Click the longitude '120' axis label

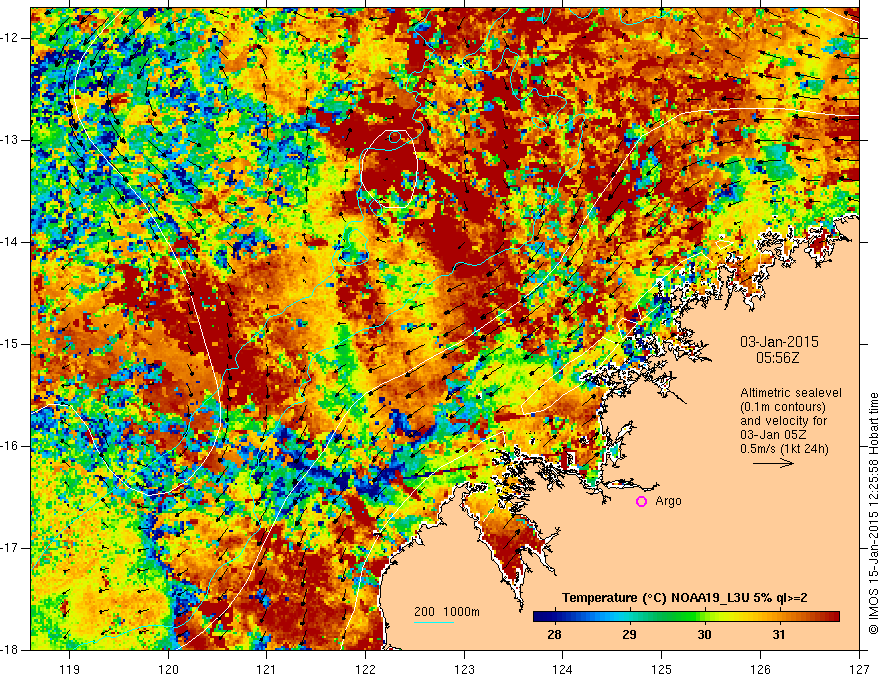(x=168, y=669)
